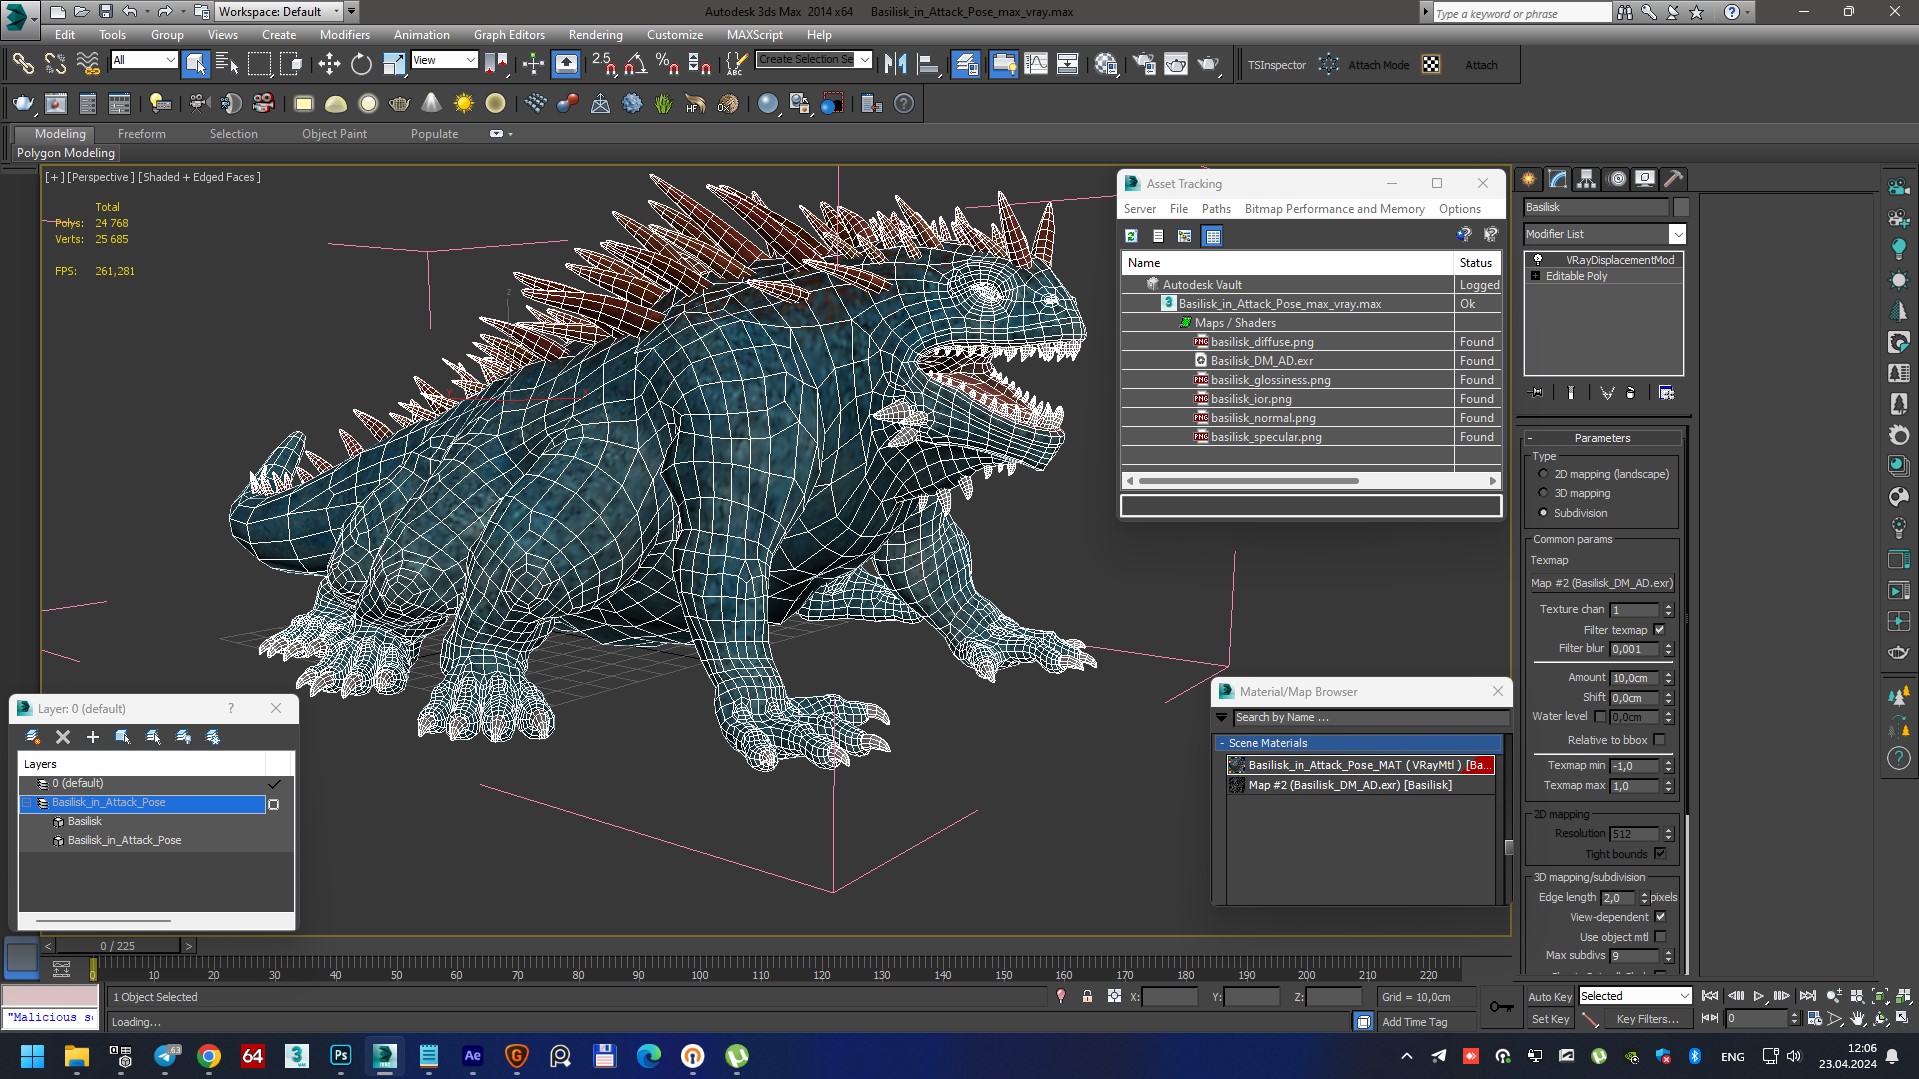Select the Subdivision type radio button
The width and height of the screenshot is (1919, 1079).
coord(1543,513)
